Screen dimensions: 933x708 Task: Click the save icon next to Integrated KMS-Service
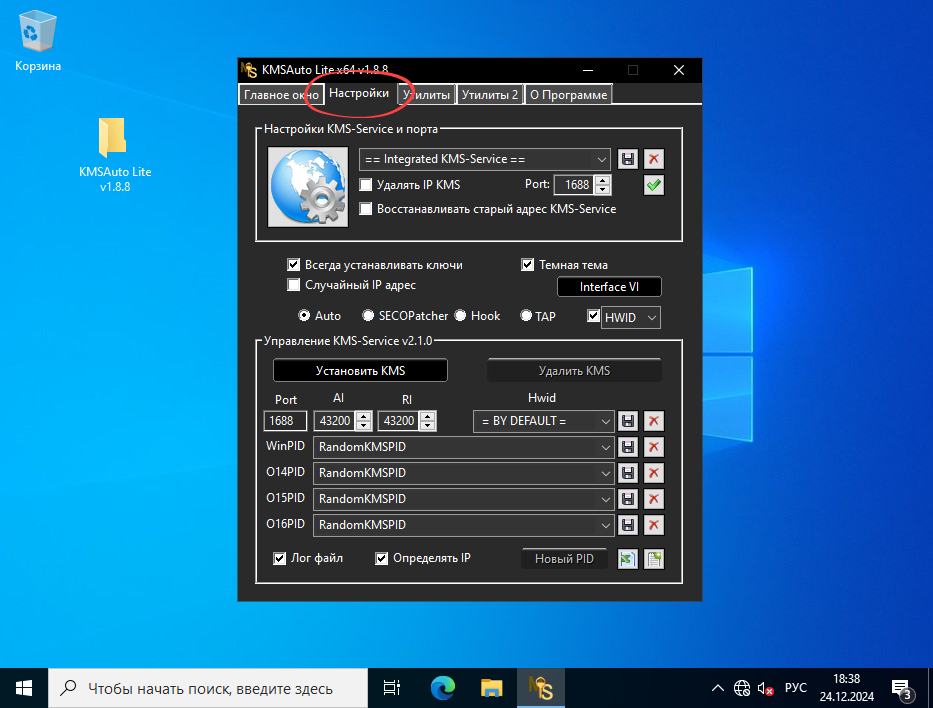tap(628, 159)
